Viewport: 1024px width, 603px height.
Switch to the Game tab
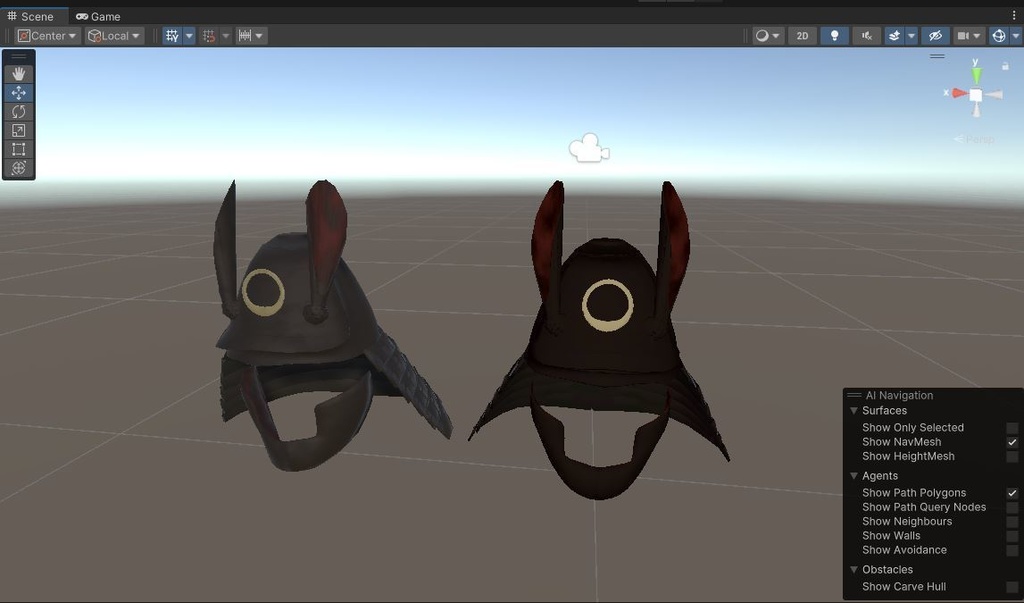click(98, 16)
